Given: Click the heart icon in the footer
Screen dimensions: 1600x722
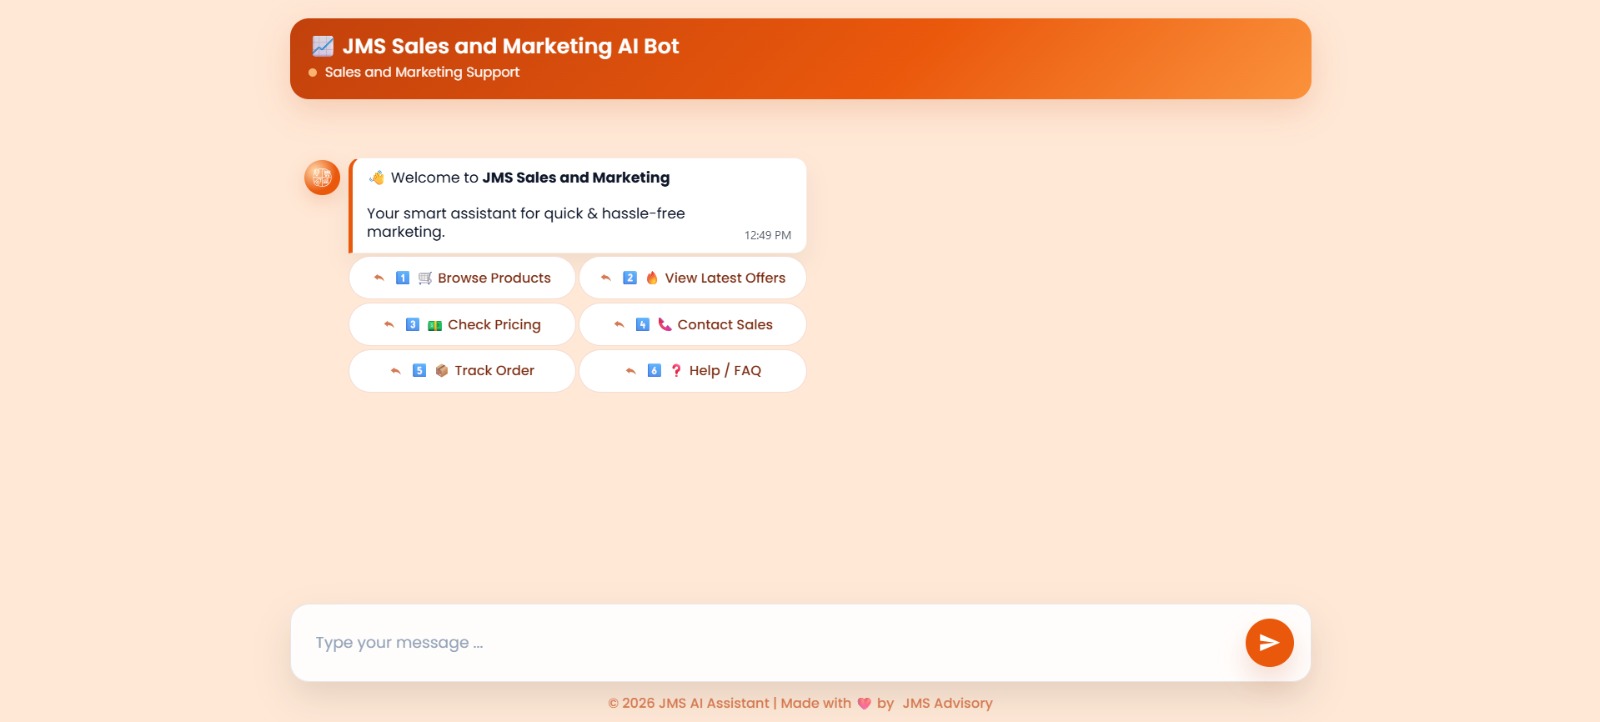Looking at the screenshot, I should (x=864, y=703).
